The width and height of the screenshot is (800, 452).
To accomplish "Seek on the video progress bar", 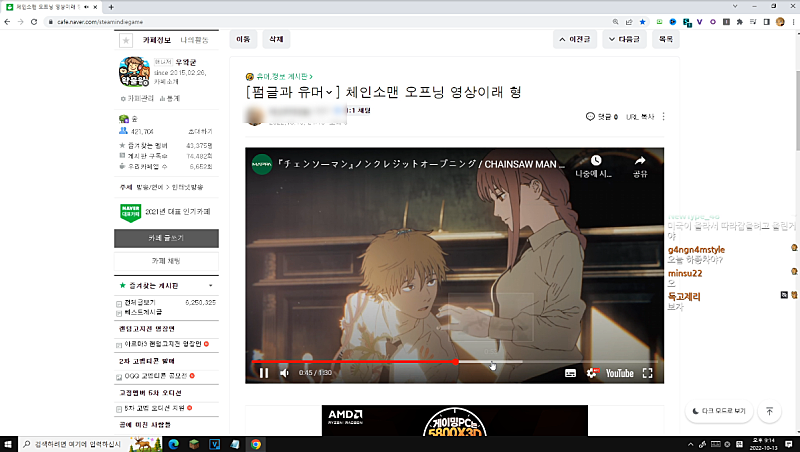I will pos(455,362).
